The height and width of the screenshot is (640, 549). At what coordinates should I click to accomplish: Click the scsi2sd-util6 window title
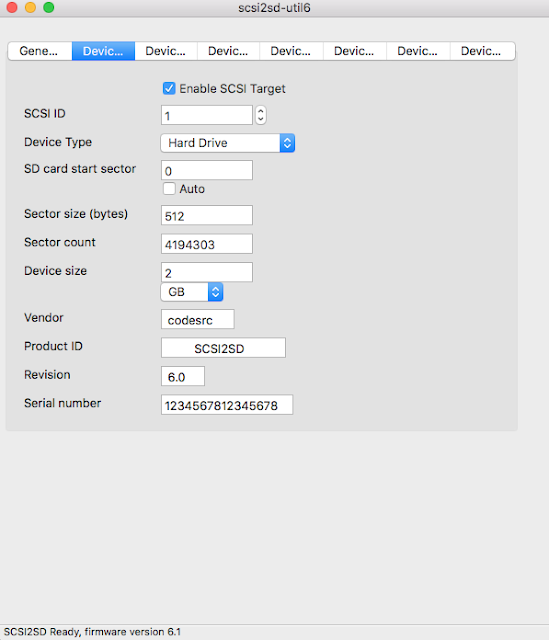tap(274, 8)
